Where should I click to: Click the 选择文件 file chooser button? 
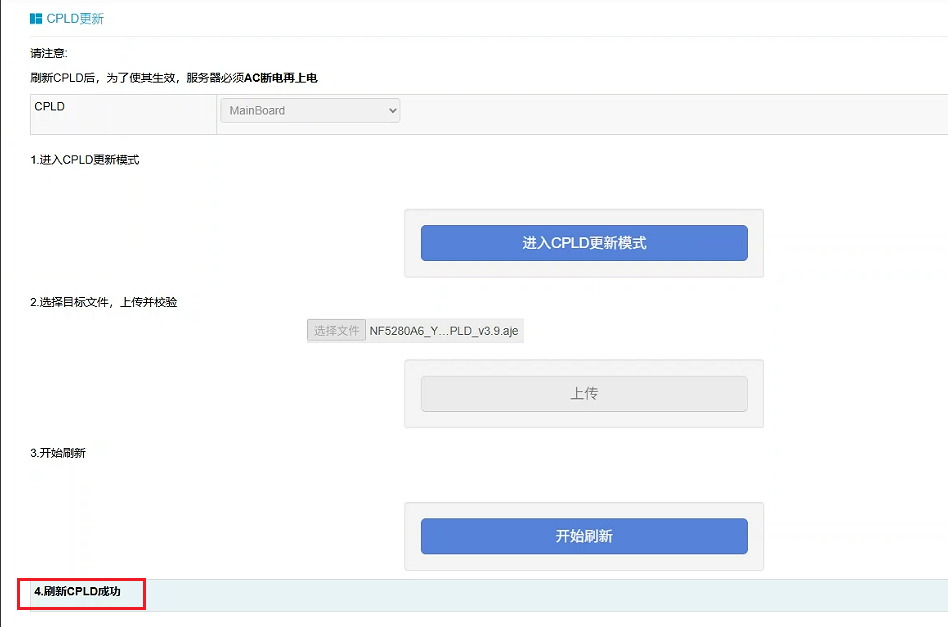336,331
